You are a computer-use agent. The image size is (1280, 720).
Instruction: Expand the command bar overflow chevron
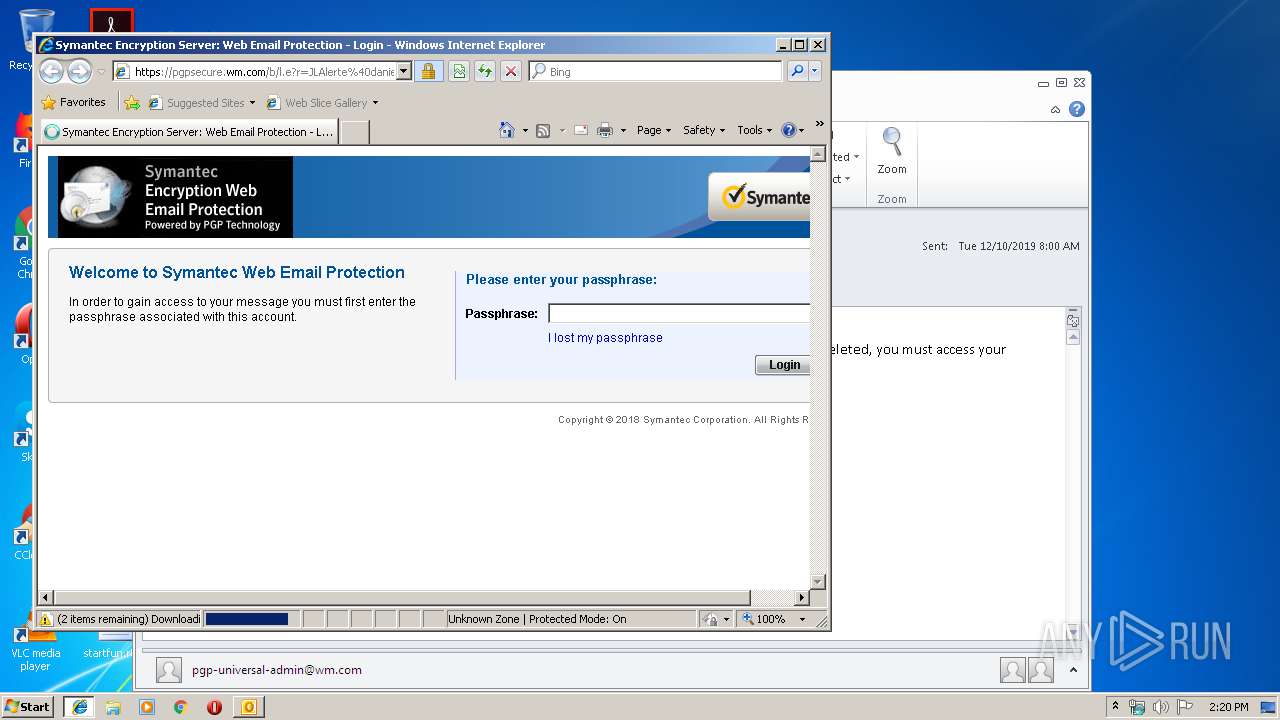tap(819, 124)
